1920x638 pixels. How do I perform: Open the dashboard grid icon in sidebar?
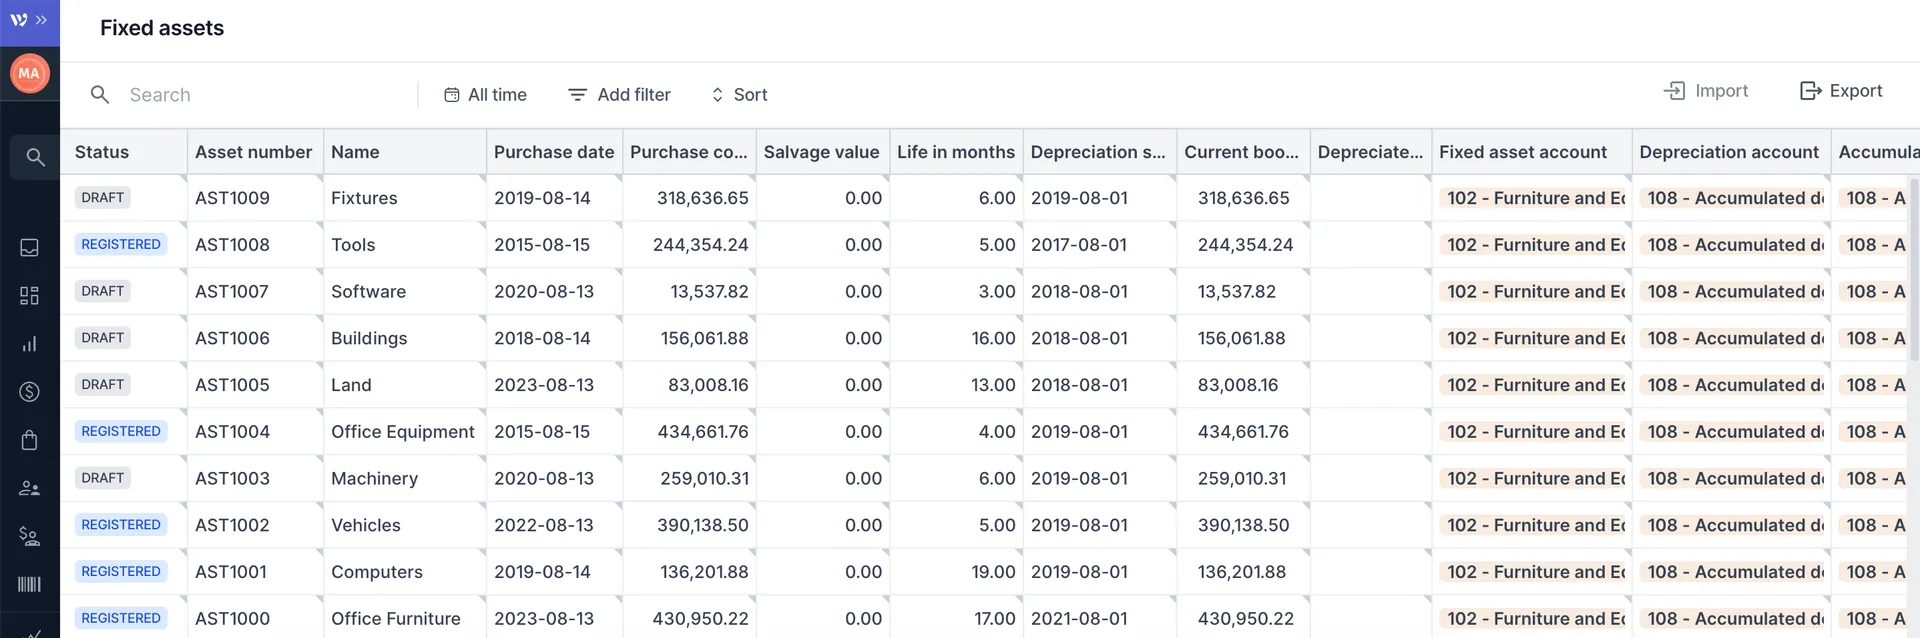(x=30, y=296)
